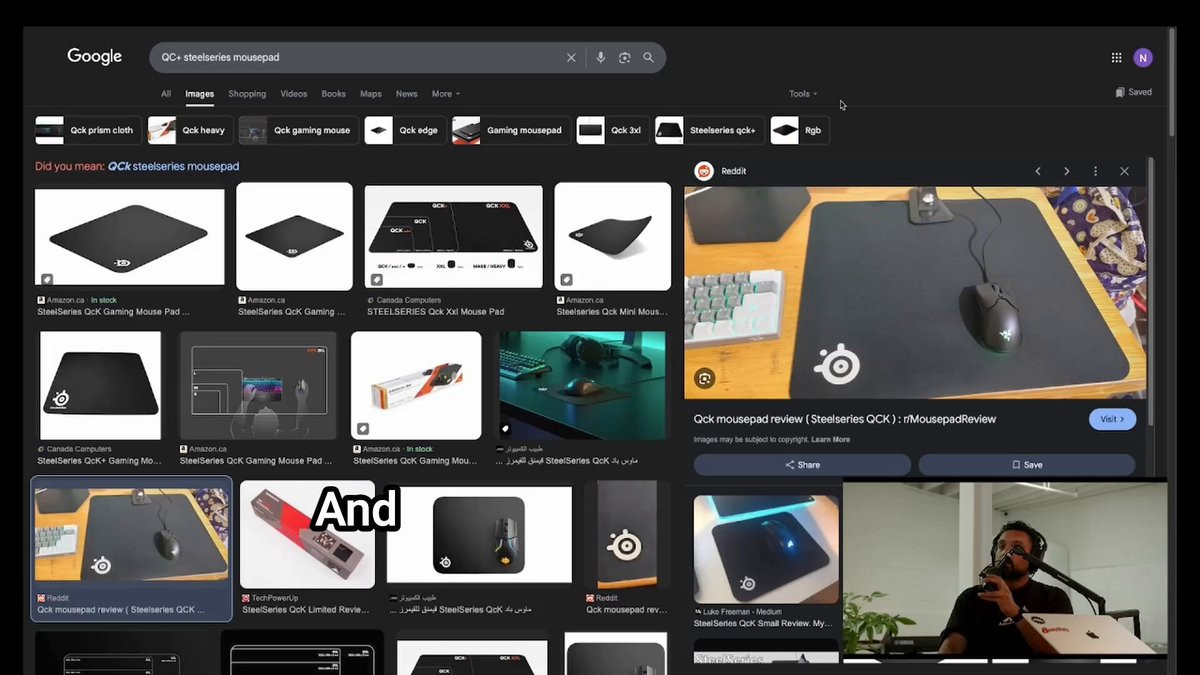The width and height of the screenshot is (1200, 675).
Task: Open the Maps tab
Action: pos(371,94)
